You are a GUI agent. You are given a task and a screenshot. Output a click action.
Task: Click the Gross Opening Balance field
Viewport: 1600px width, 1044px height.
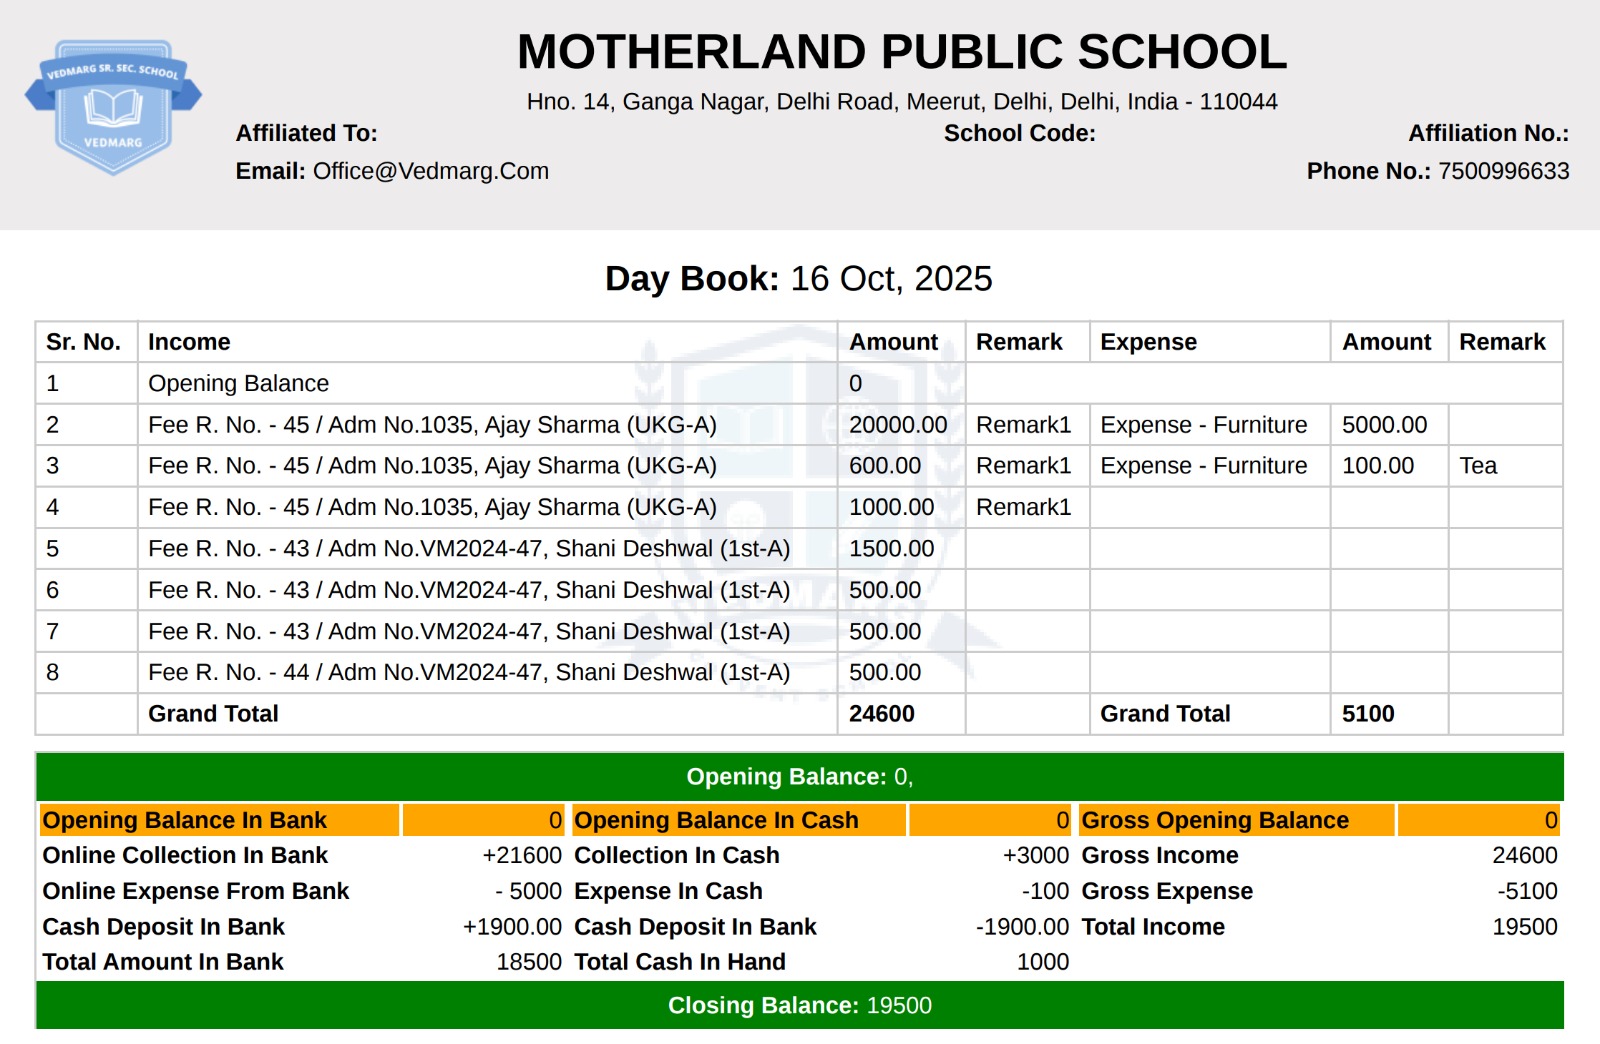click(x=1216, y=819)
